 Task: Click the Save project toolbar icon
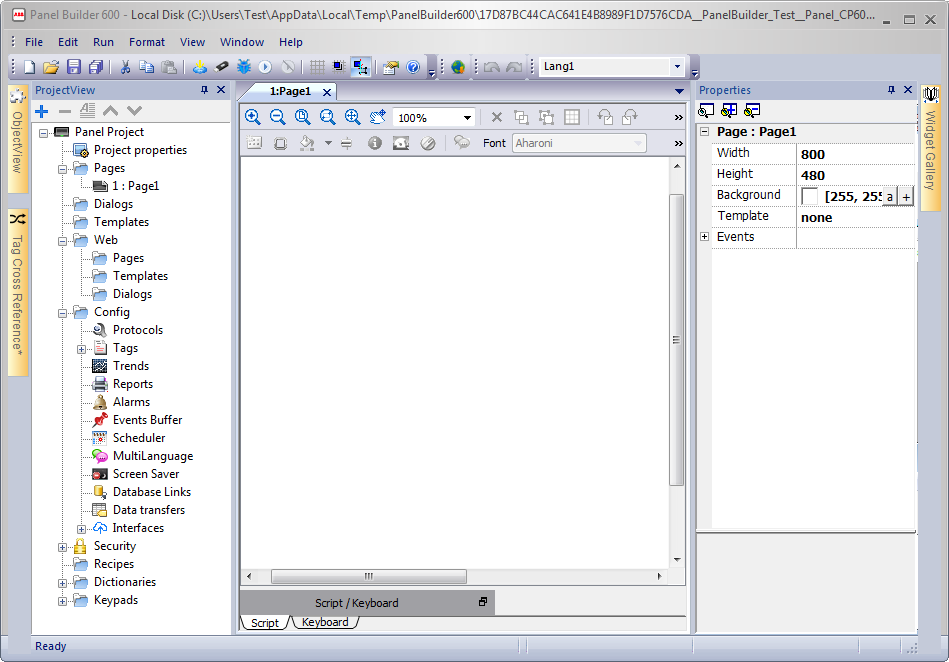pyautogui.click(x=73, y=67)
